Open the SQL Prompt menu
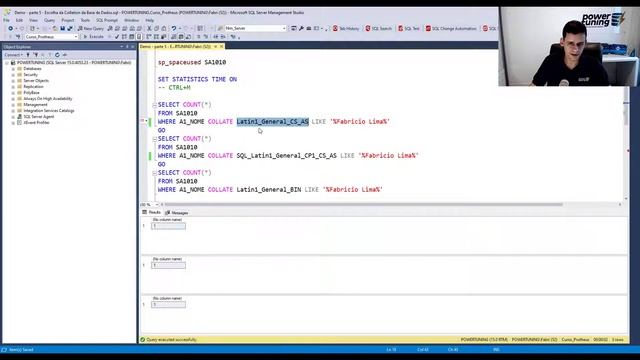 [x=107, y=20]
